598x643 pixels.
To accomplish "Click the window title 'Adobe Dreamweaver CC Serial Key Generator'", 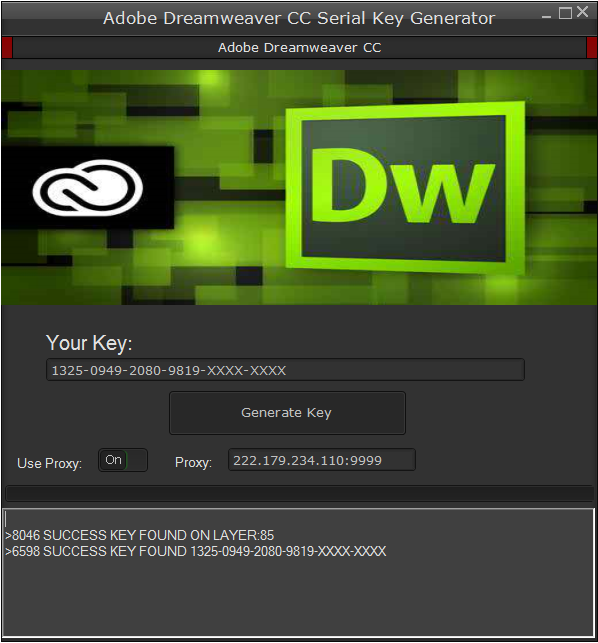I will coord(299,18).
